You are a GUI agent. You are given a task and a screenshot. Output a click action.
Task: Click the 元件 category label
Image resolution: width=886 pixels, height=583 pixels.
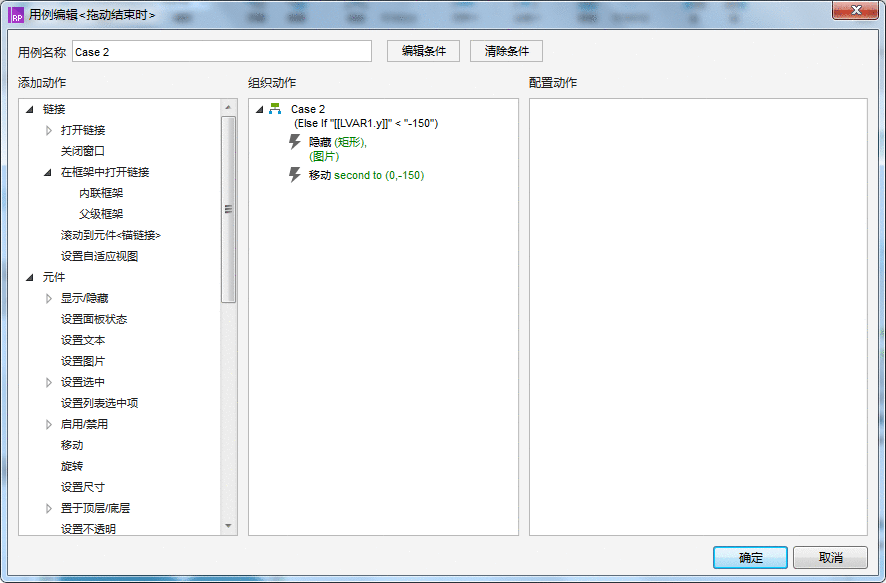(x=54, y=277)
